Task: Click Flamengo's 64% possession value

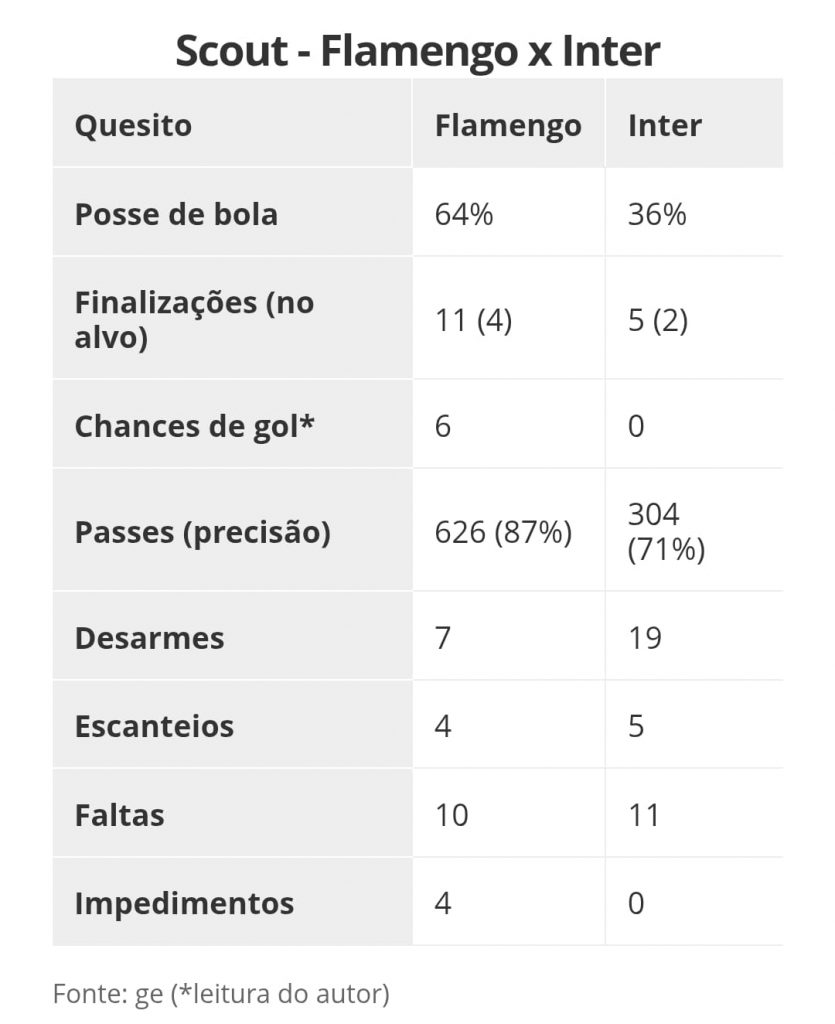Action: click(464, 214)
